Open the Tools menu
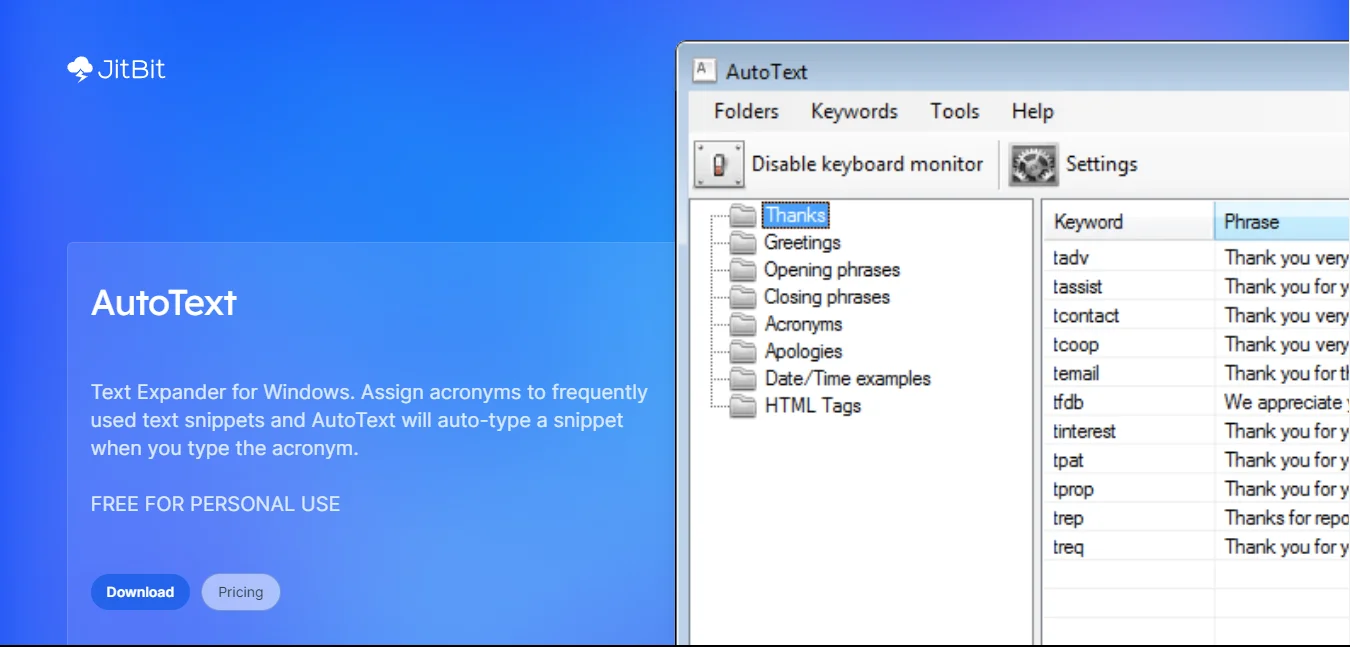The image size is (1350, 647). point(954,111)
